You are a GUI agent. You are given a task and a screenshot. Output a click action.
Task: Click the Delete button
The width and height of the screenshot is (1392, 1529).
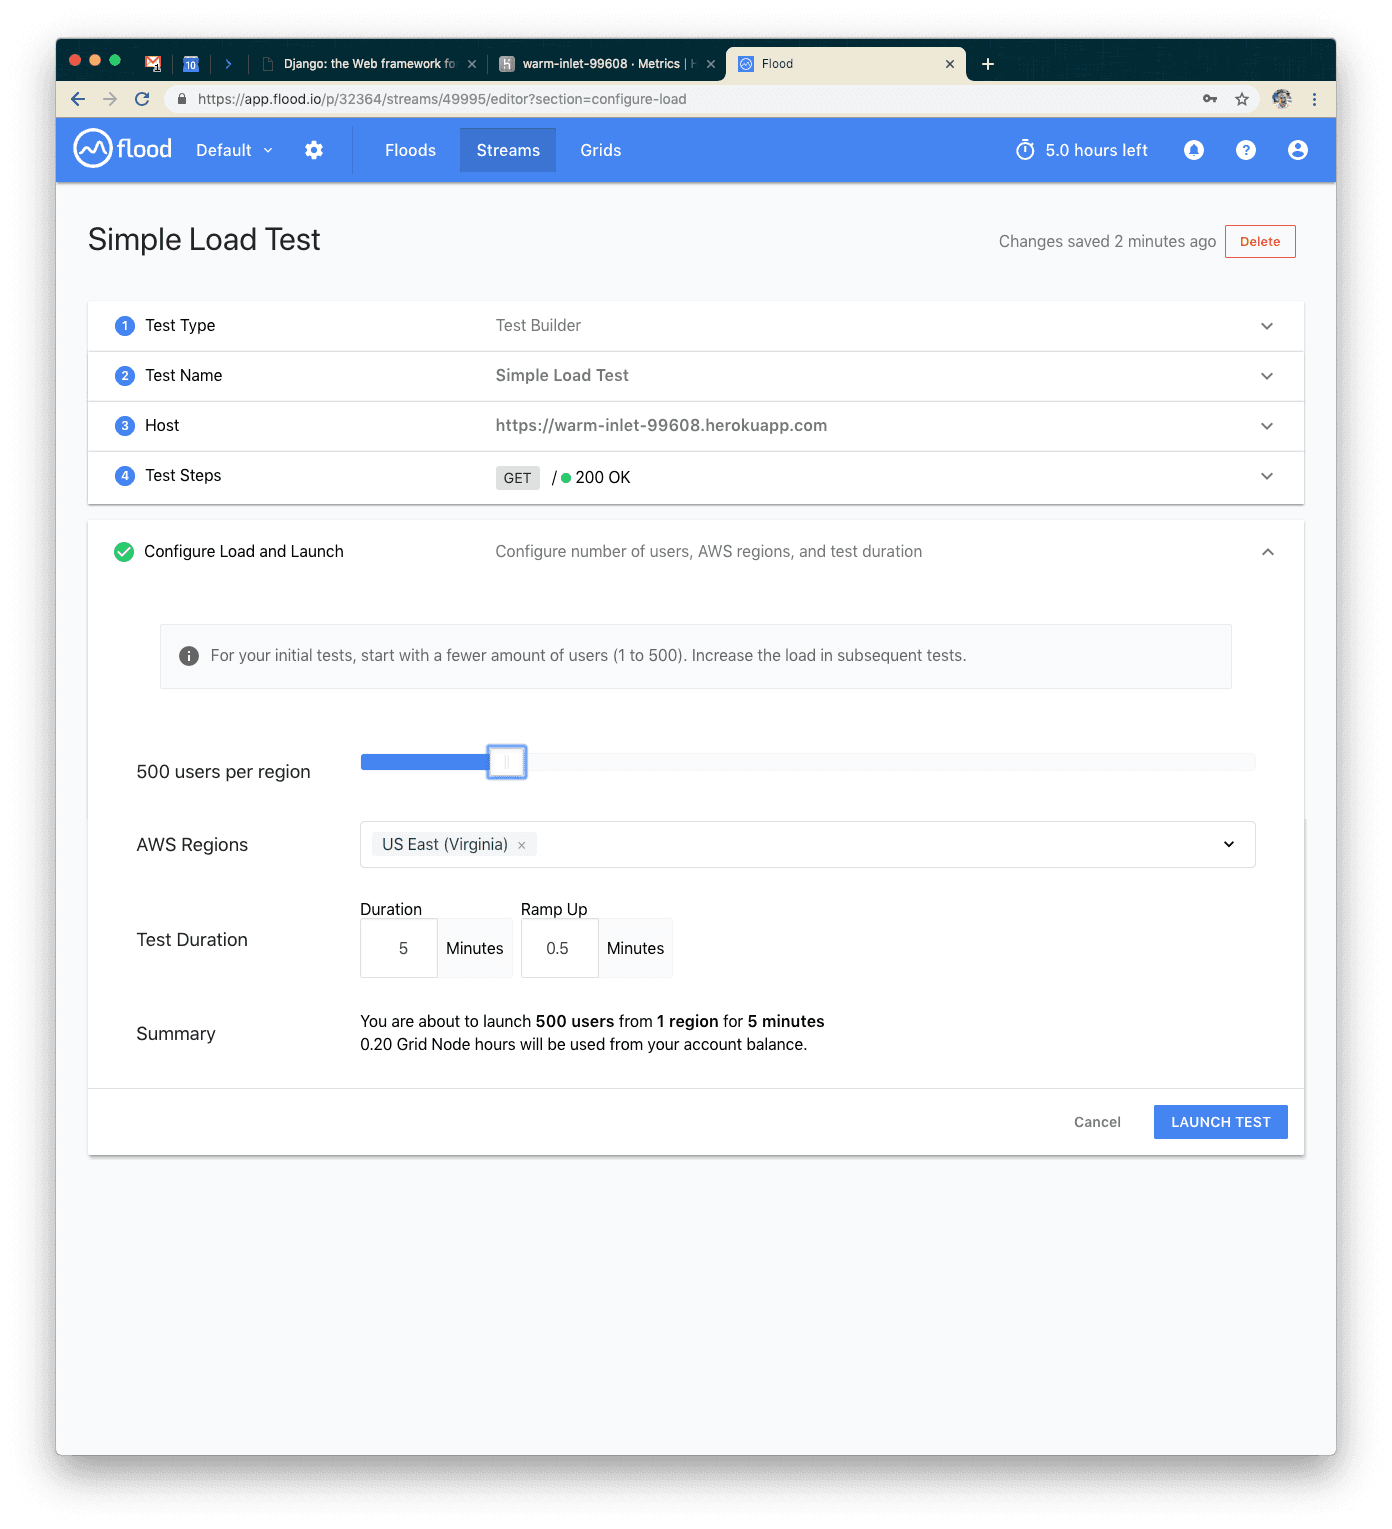[x=1259, y=242]
